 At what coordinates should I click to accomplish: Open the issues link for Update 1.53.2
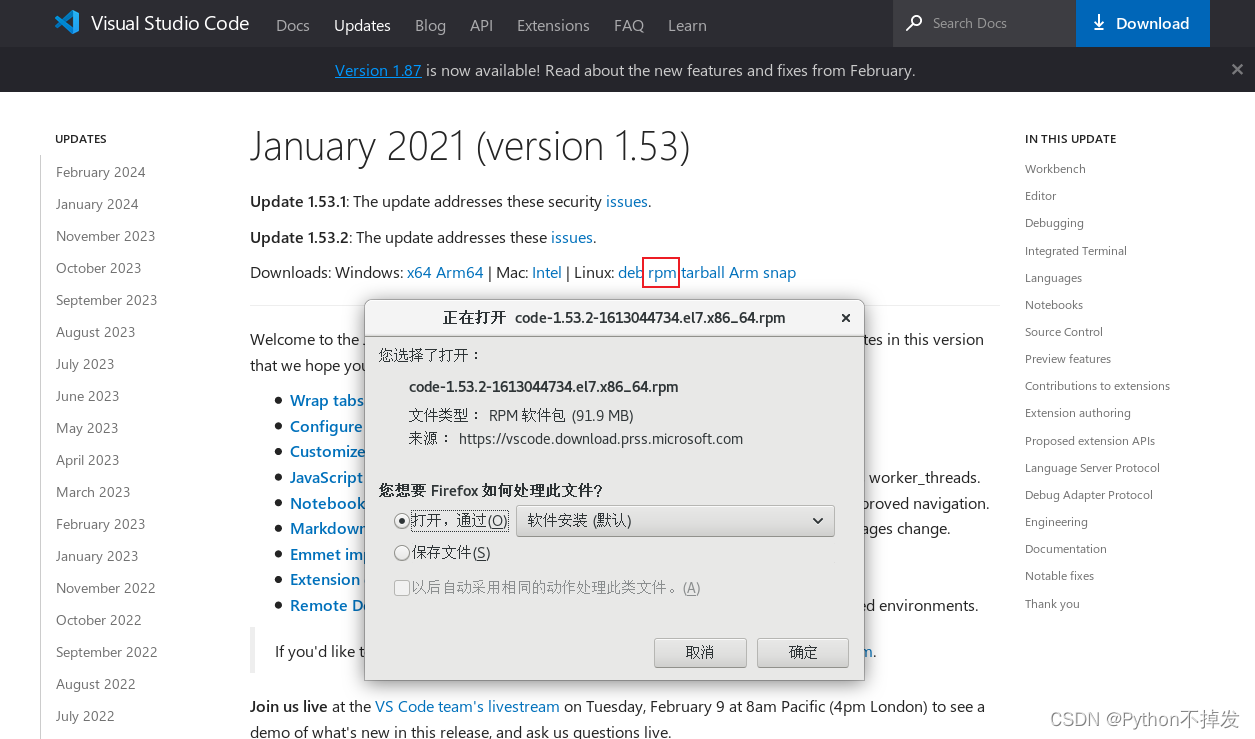(x=572, y=237)
